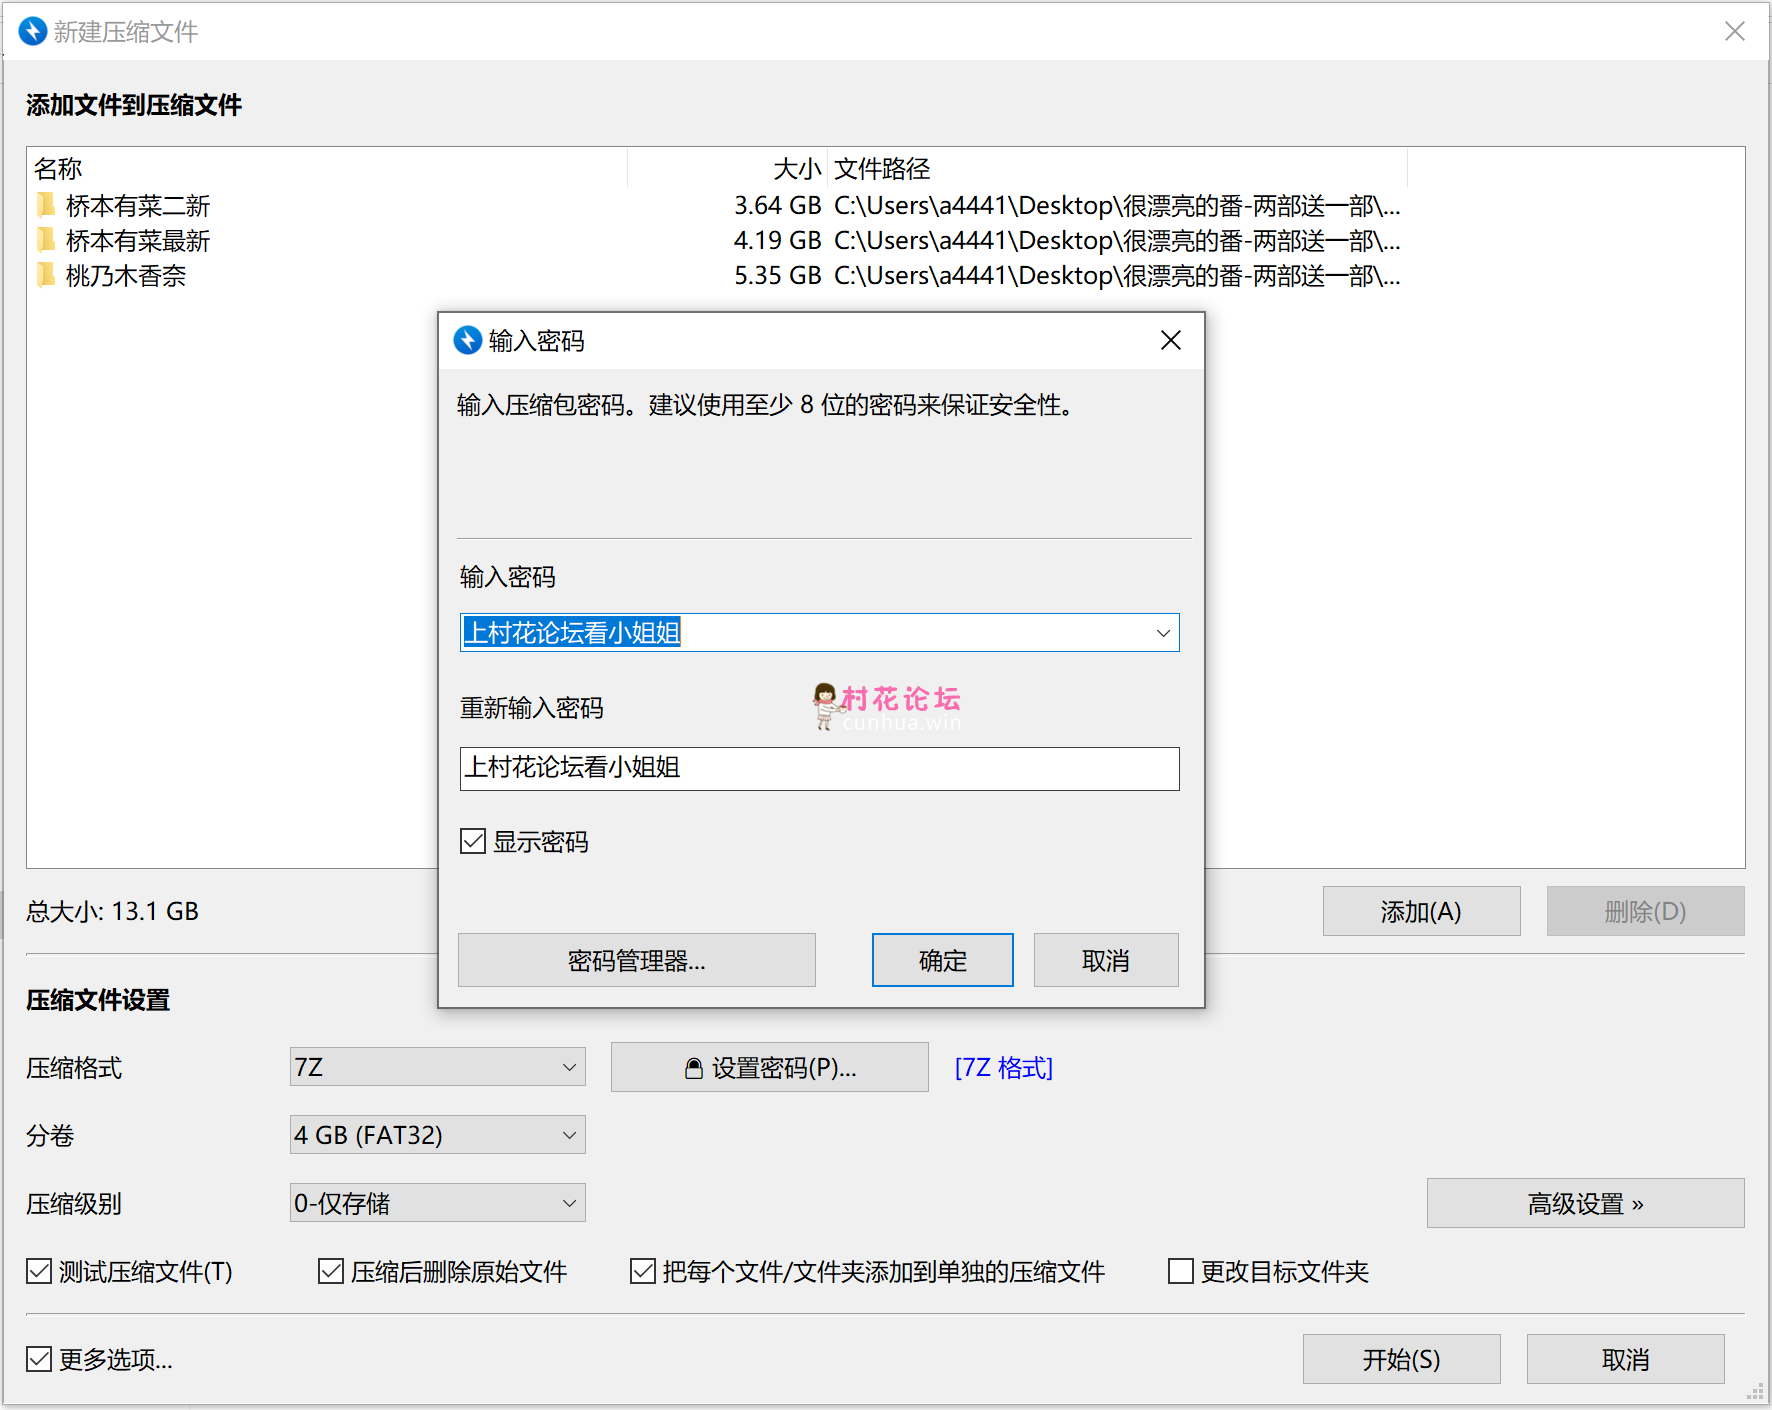Screen dimensions: 1772x1410
Task: Click the 3.64 GB size value
Action: pos(777,205)
